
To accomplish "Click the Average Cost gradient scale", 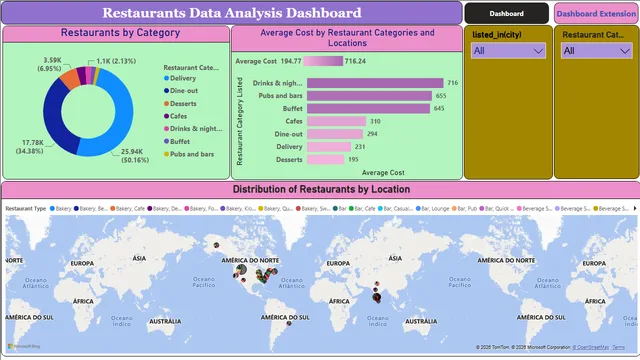I will pos(323,61).
